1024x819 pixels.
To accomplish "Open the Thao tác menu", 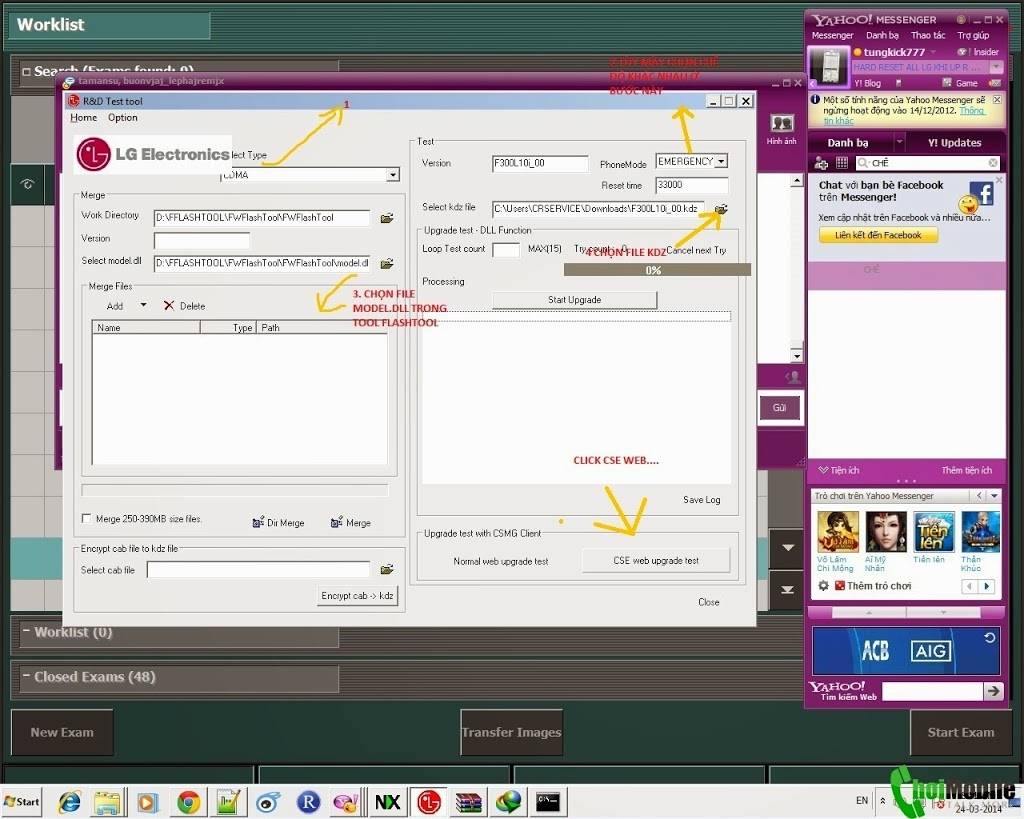I will point(928,35).
